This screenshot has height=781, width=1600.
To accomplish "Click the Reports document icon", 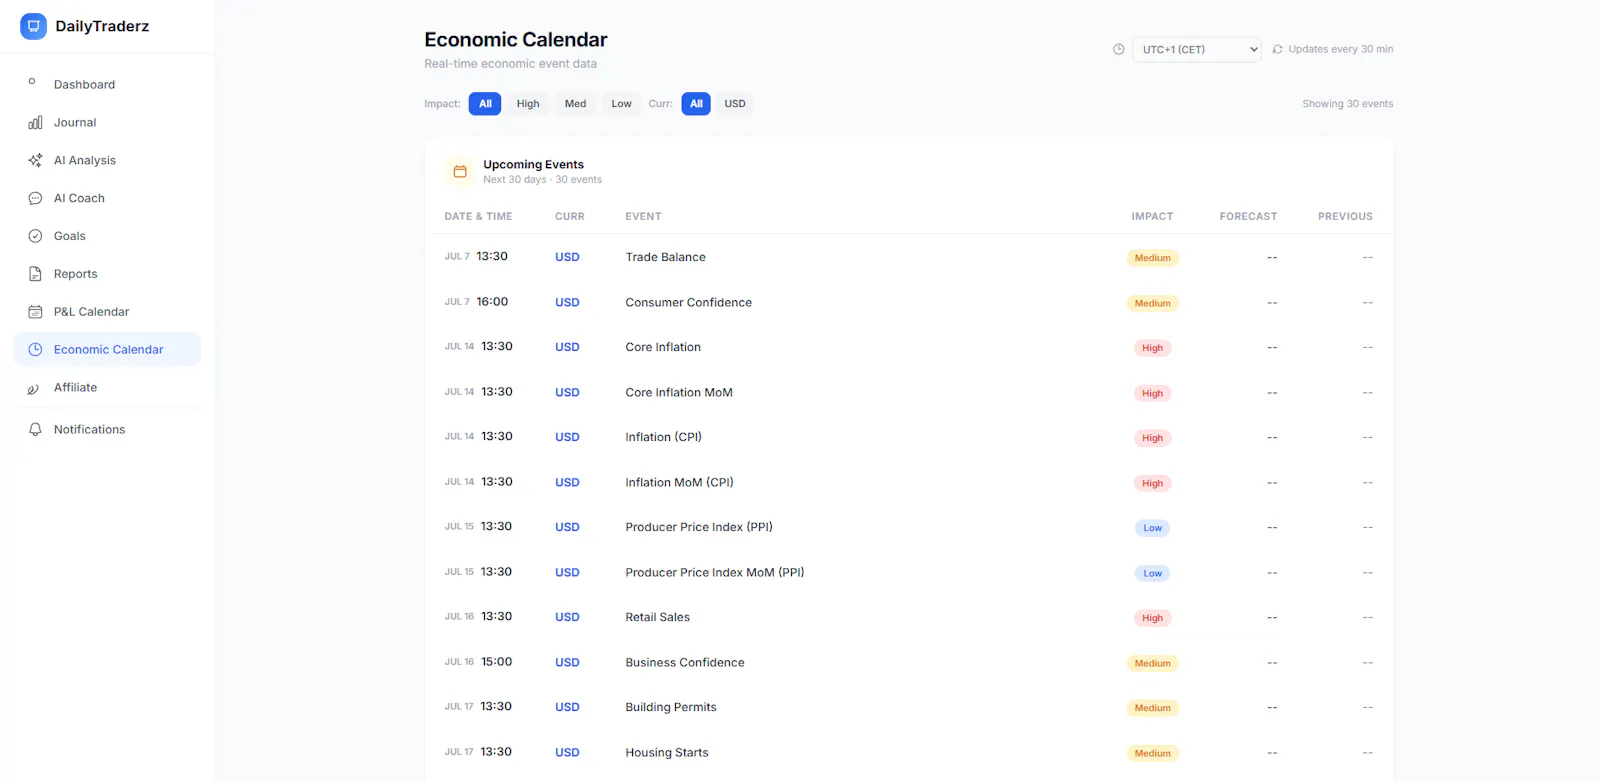I will coord(35,274).
